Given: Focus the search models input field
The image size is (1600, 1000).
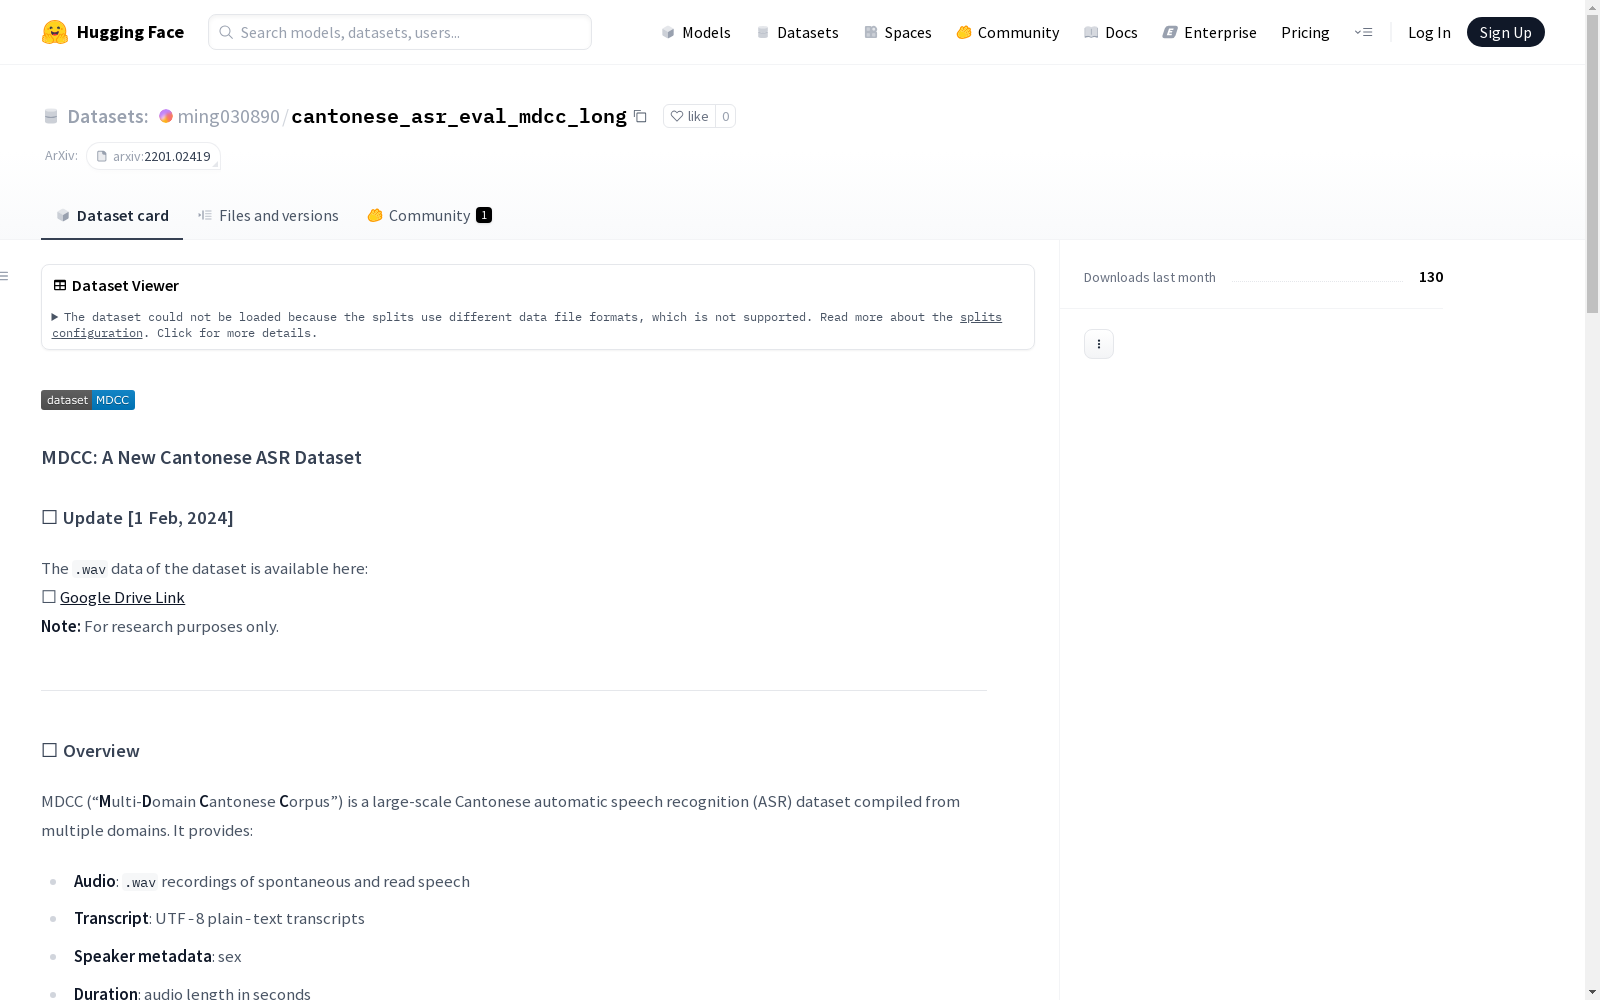Looking at the screenshot, I should point(400,32).
